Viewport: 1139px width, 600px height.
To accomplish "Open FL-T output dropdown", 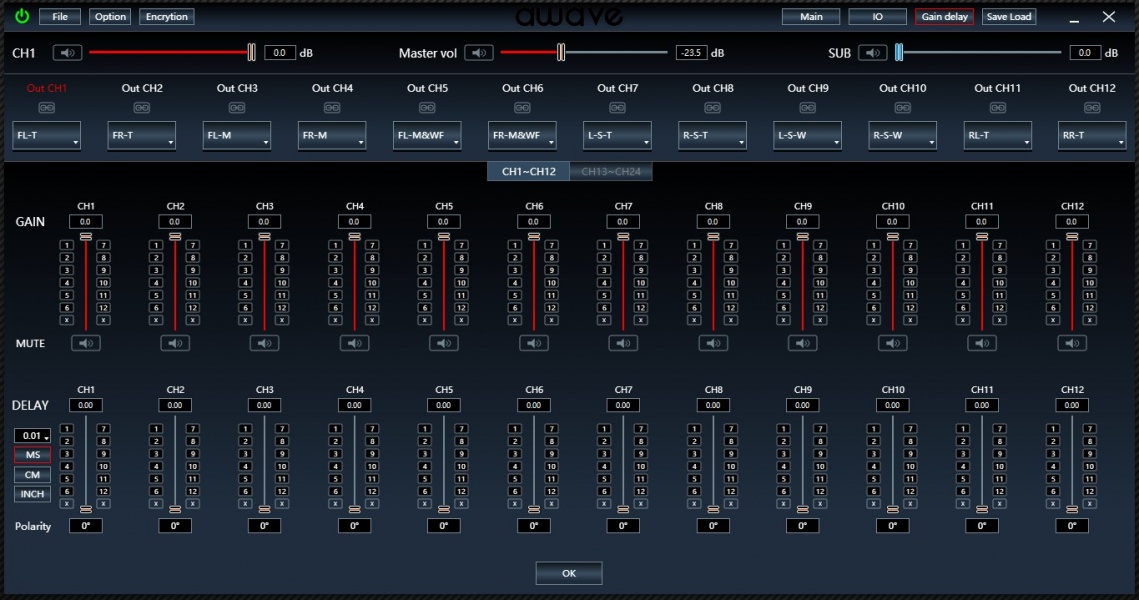I will click(x=46, y=136).
